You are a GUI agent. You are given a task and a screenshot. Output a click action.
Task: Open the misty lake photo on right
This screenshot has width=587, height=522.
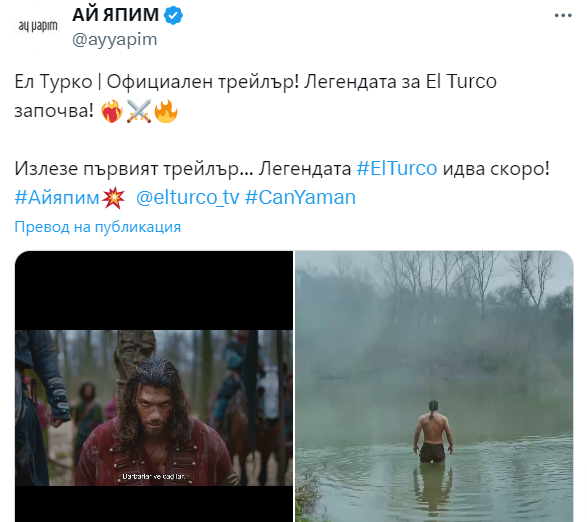(x=434, y=386)
